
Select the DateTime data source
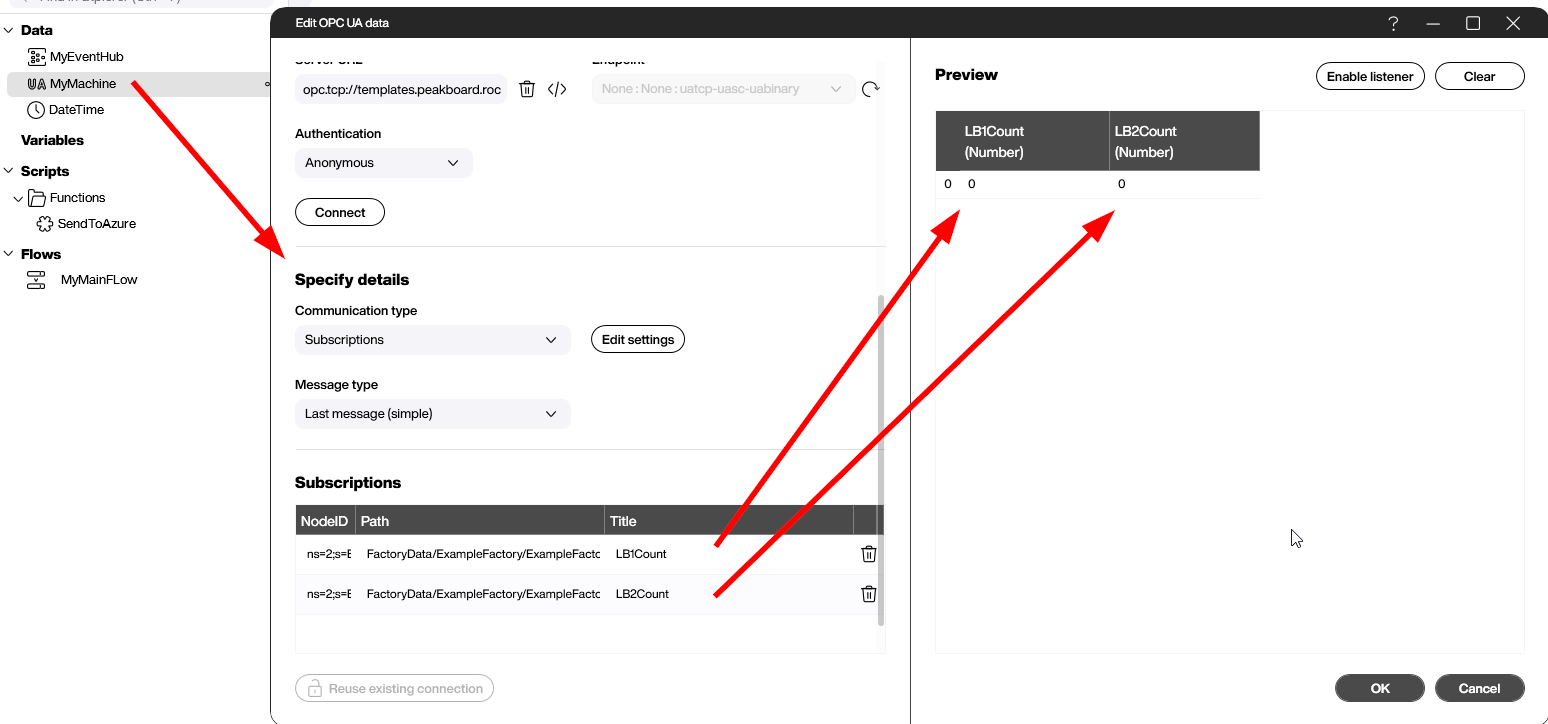tap(76, 110)
